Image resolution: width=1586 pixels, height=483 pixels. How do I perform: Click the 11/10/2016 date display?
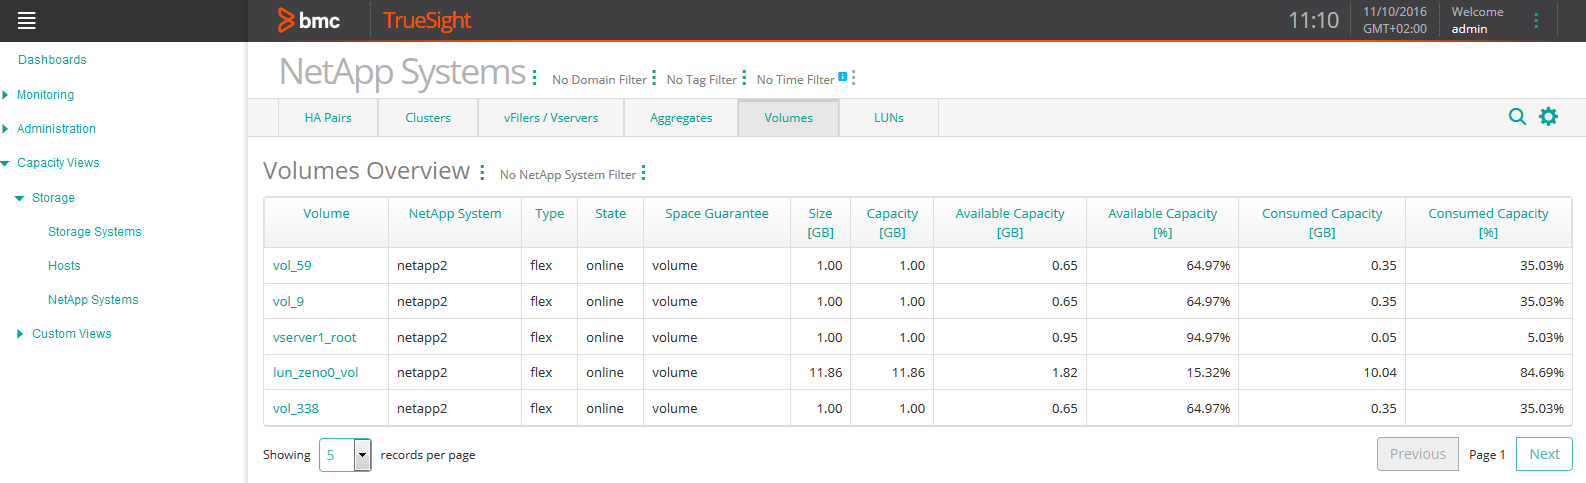tap(1395, 12)
